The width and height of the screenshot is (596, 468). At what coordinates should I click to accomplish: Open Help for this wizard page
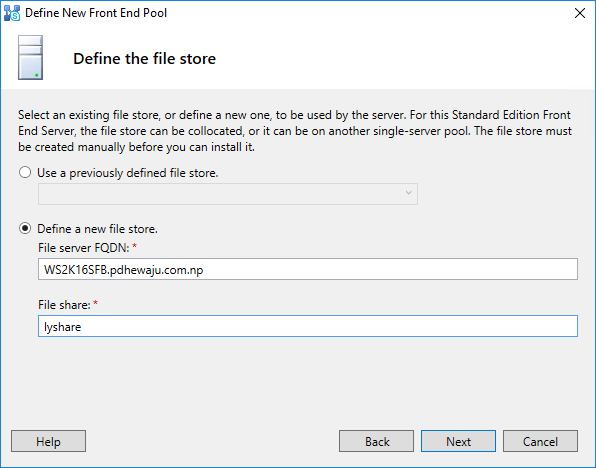pyautogui.click(x=48, y=441)
